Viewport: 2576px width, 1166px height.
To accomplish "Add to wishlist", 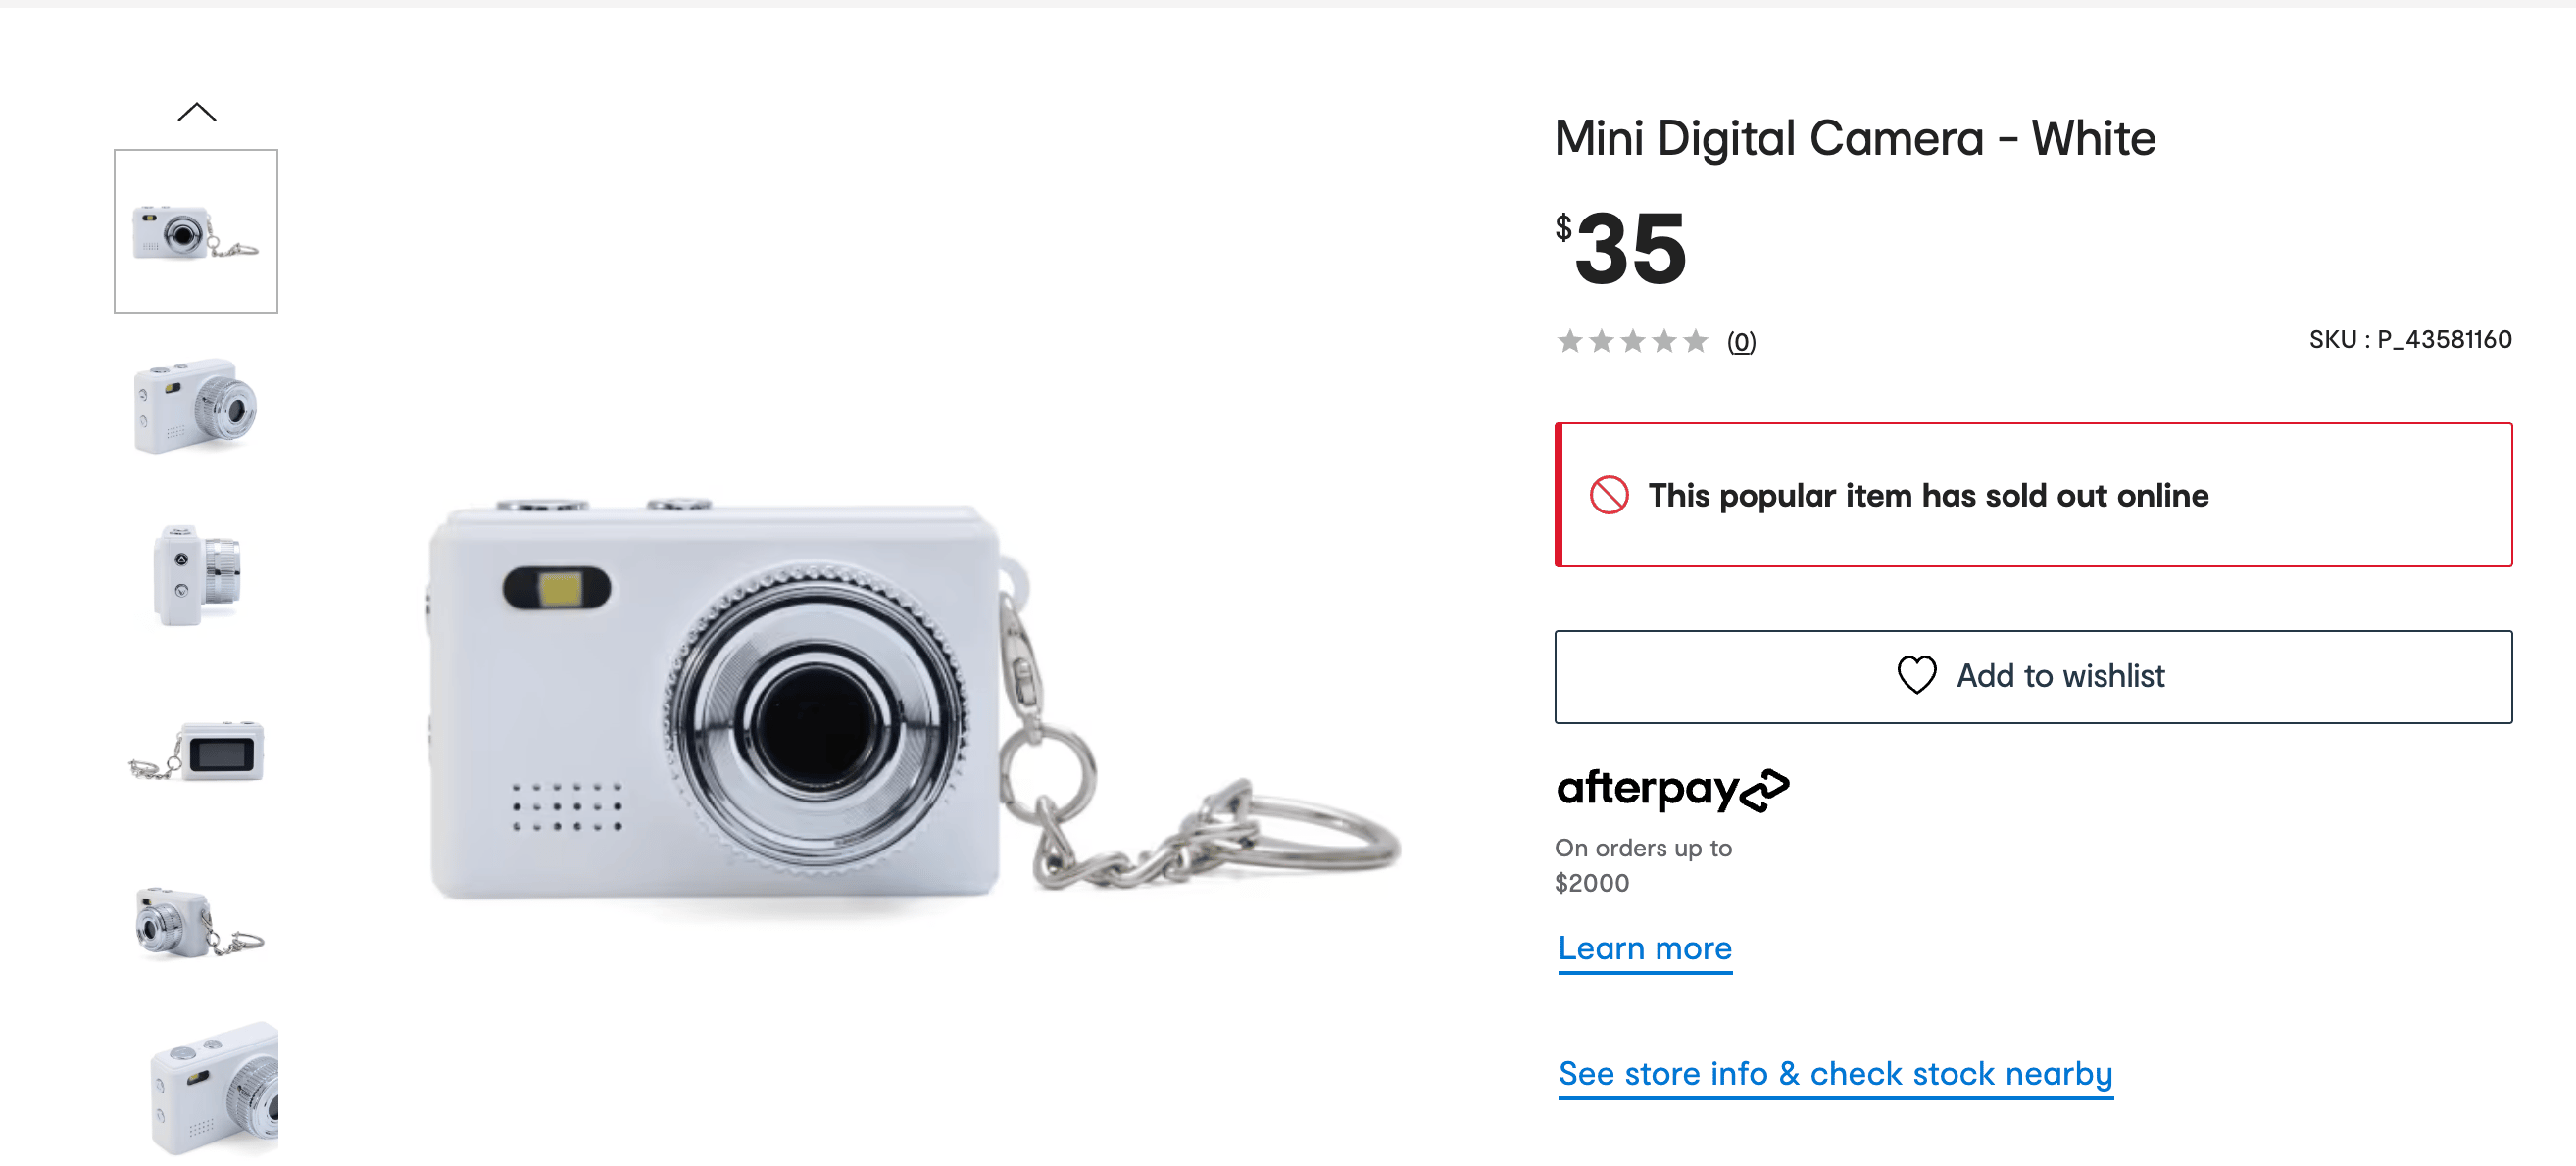I will 2033,676.
